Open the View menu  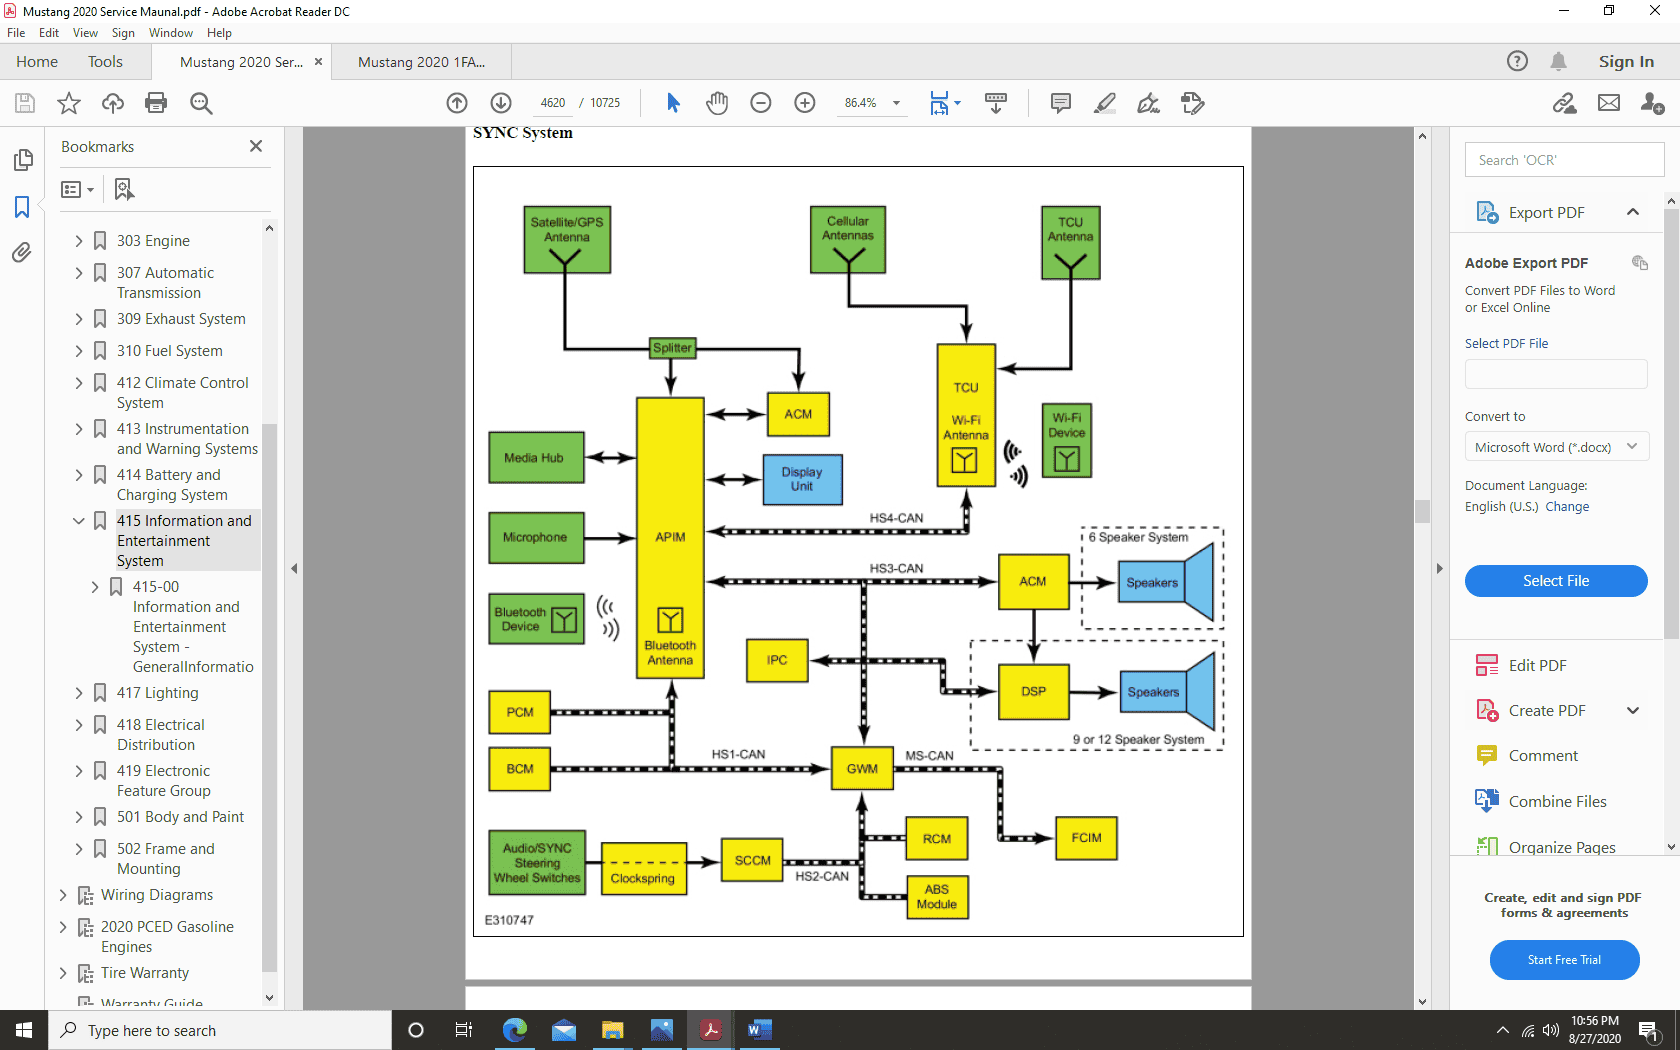coord(85,33)
